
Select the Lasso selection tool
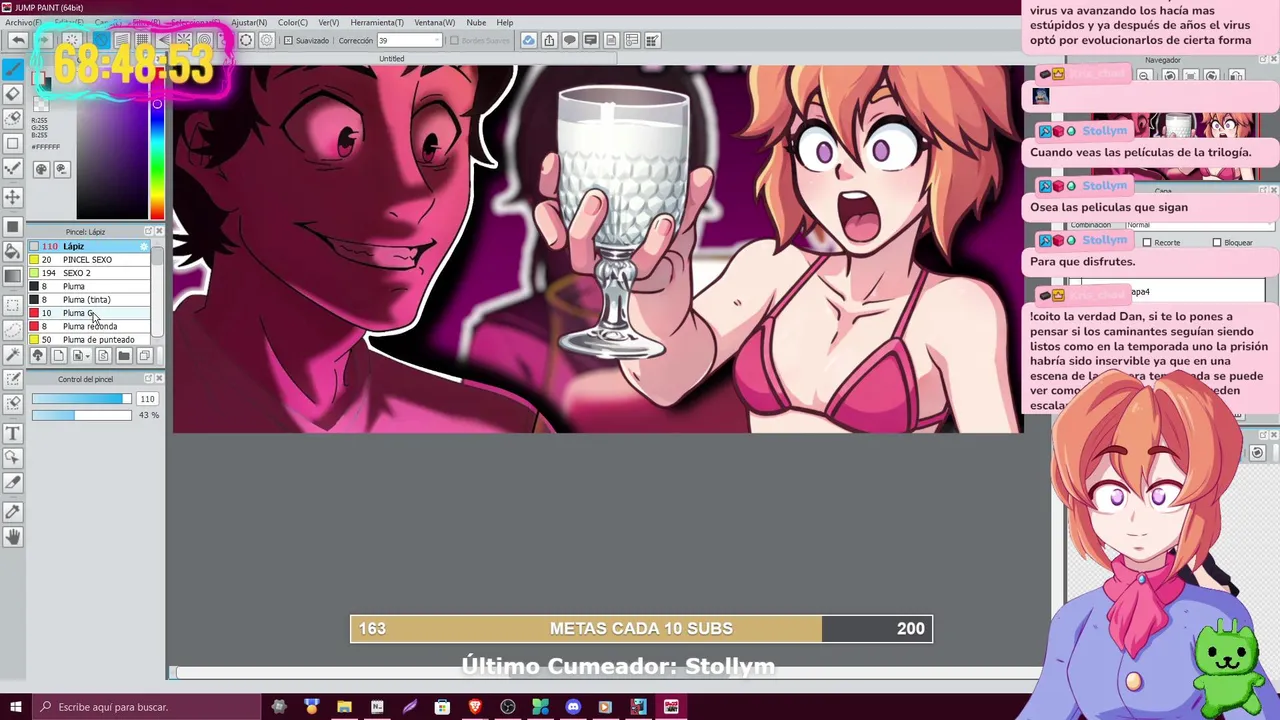coord(13,330)
